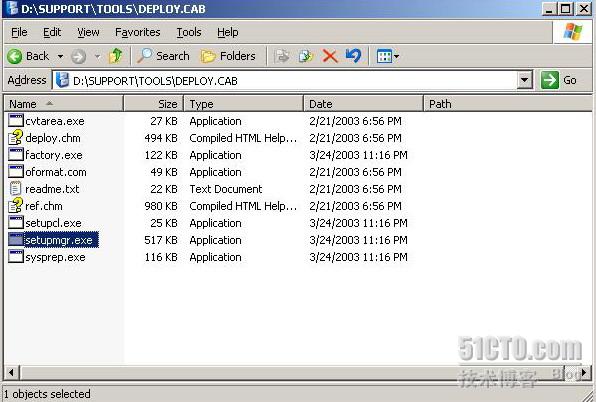Click the highlighted setupmgr.exe file name
Screen dimensions: 596x402
[61, 240]
